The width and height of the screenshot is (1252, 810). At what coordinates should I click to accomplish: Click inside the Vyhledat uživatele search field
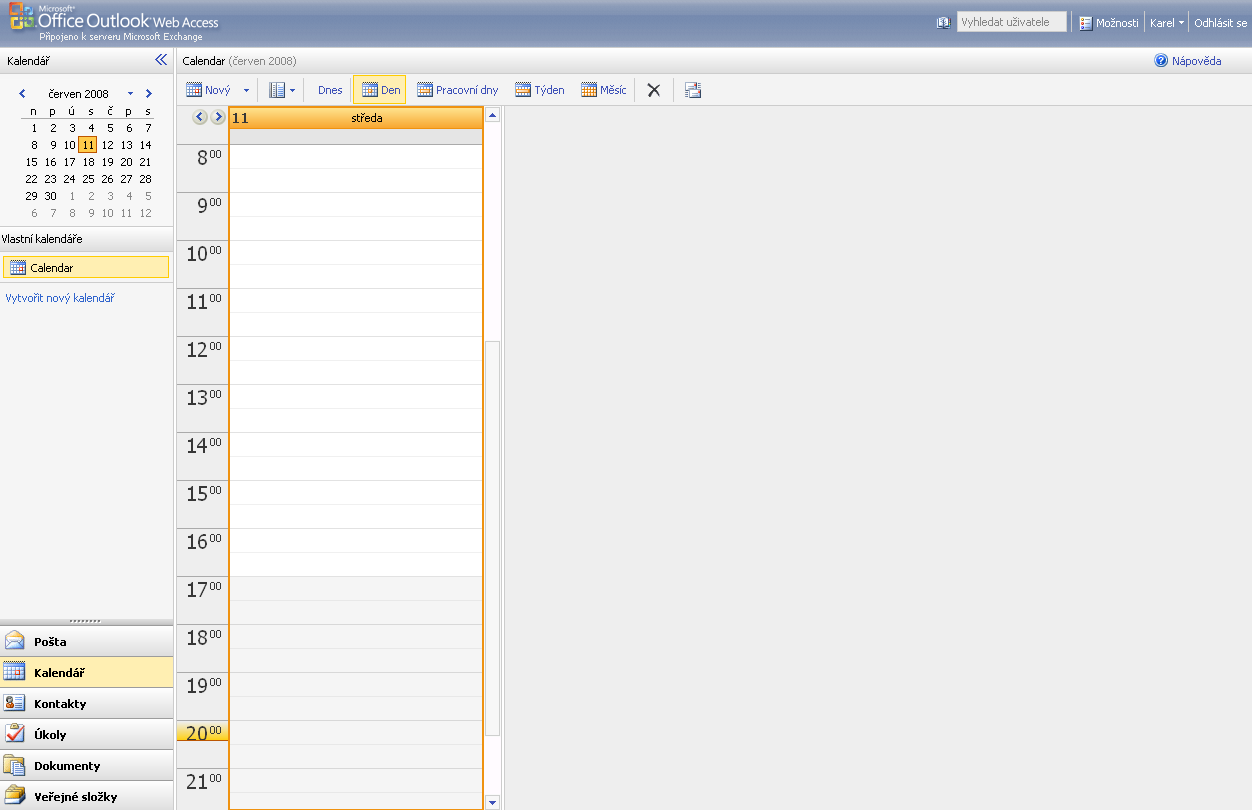(x=1011, y=21)
